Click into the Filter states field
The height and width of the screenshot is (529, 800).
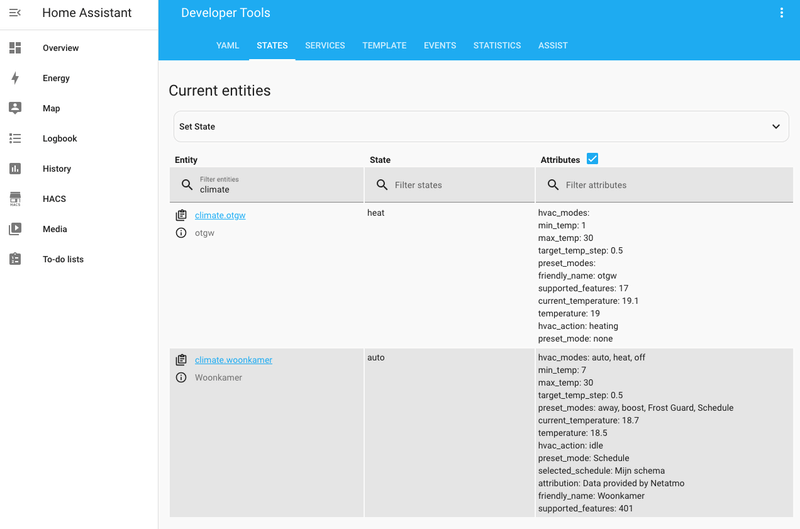point(449,185)
